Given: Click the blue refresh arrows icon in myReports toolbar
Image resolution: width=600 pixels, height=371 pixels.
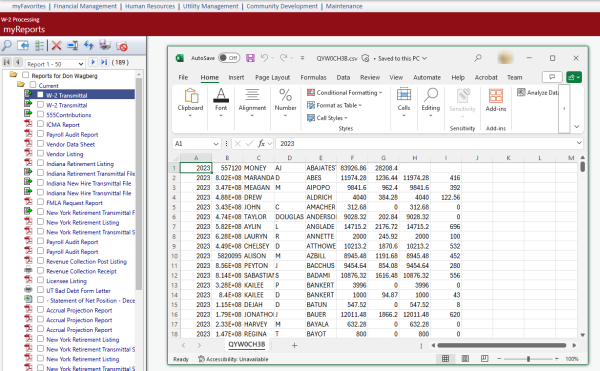Looking at the screenshot, I should (x=89, y=46).
